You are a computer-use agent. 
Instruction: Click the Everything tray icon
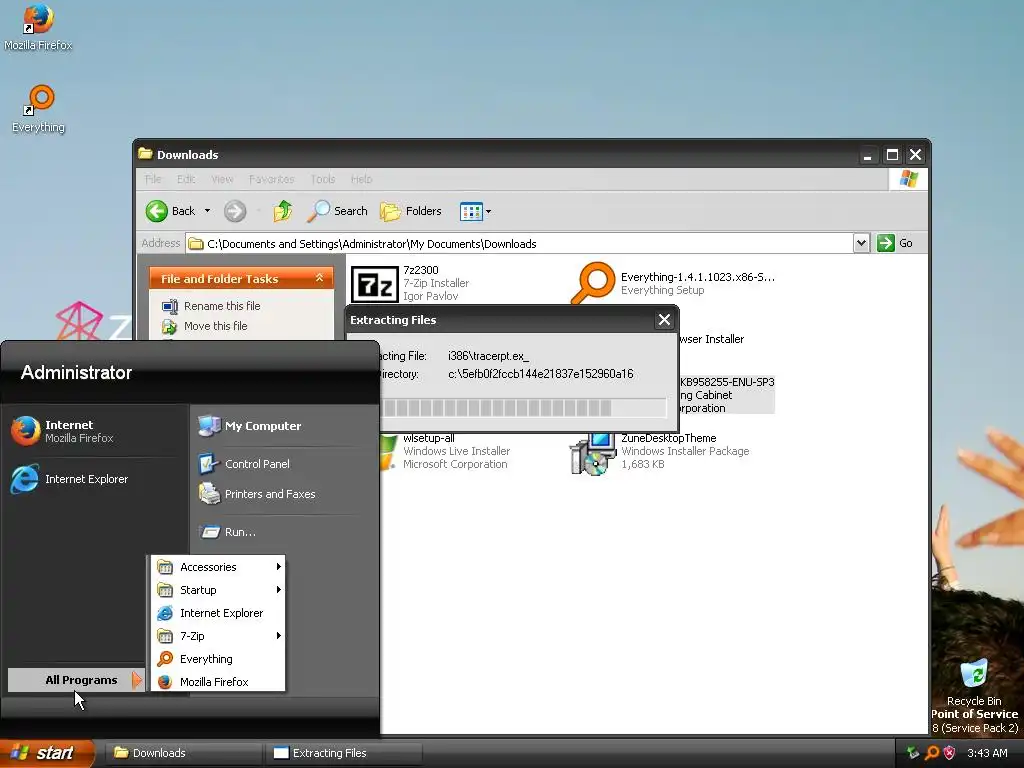pos(933,753)
